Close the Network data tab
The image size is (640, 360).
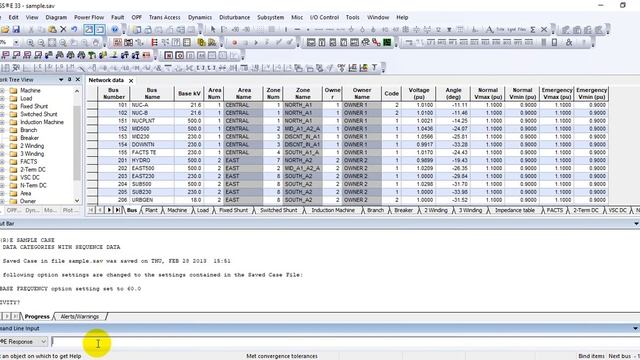tap(131, 81)
